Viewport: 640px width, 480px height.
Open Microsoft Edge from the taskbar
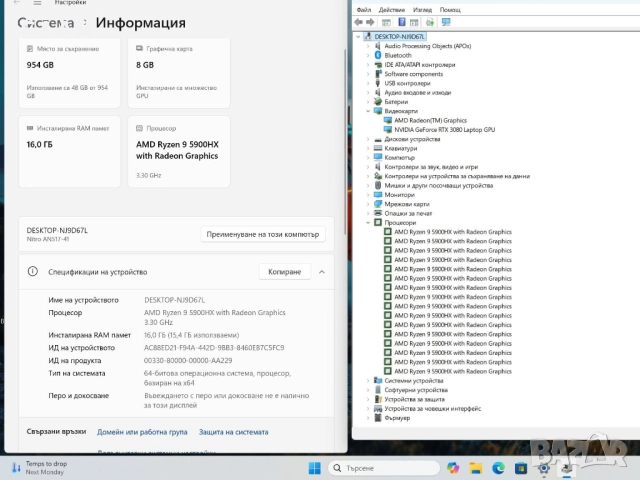tap(499, 468)
